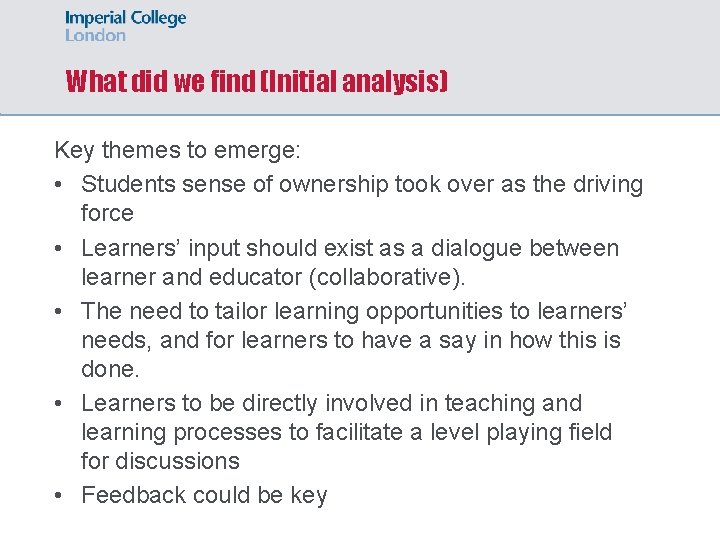Click the Imperial College London logo

[x=125, y=26]
